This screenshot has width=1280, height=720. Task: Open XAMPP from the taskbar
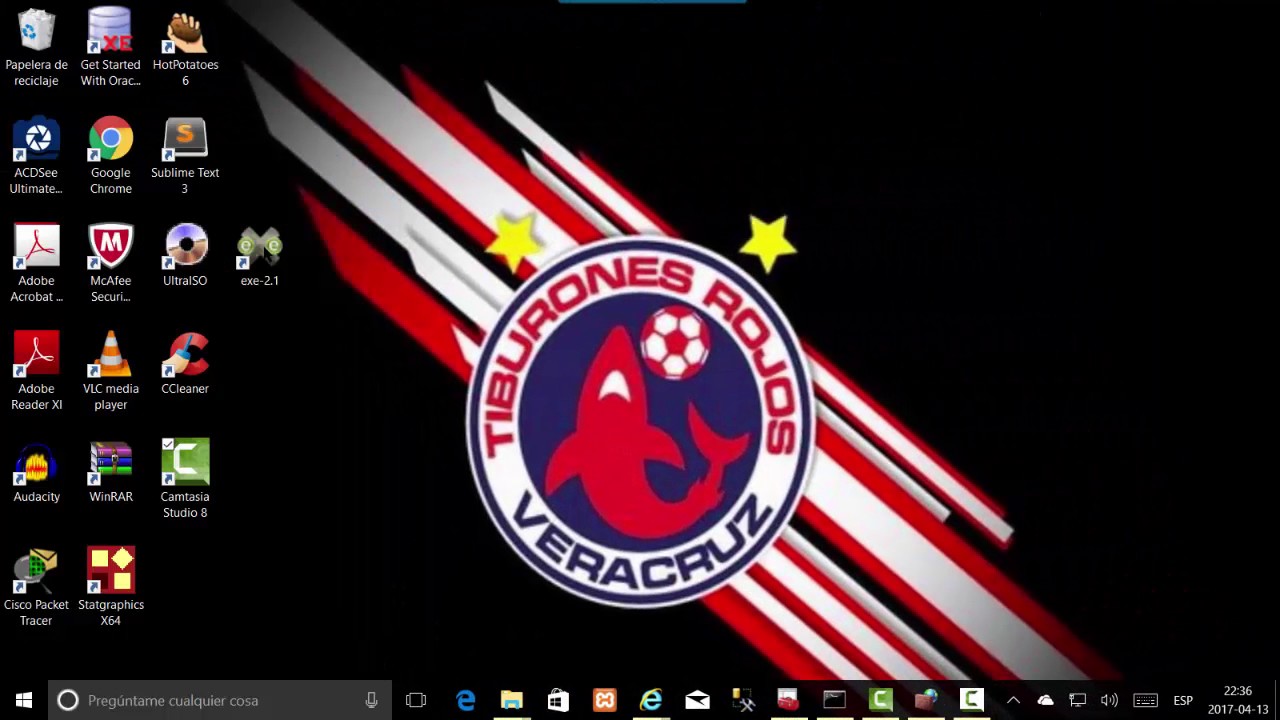click(605, 700)
